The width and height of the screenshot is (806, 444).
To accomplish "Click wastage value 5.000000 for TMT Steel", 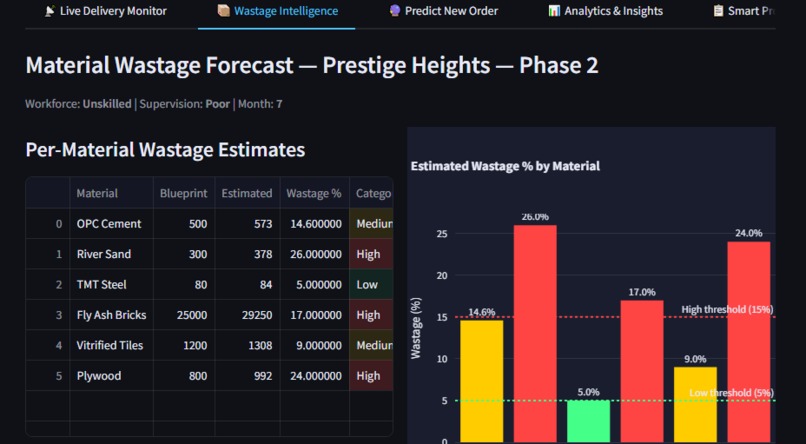I will [315, 284].
